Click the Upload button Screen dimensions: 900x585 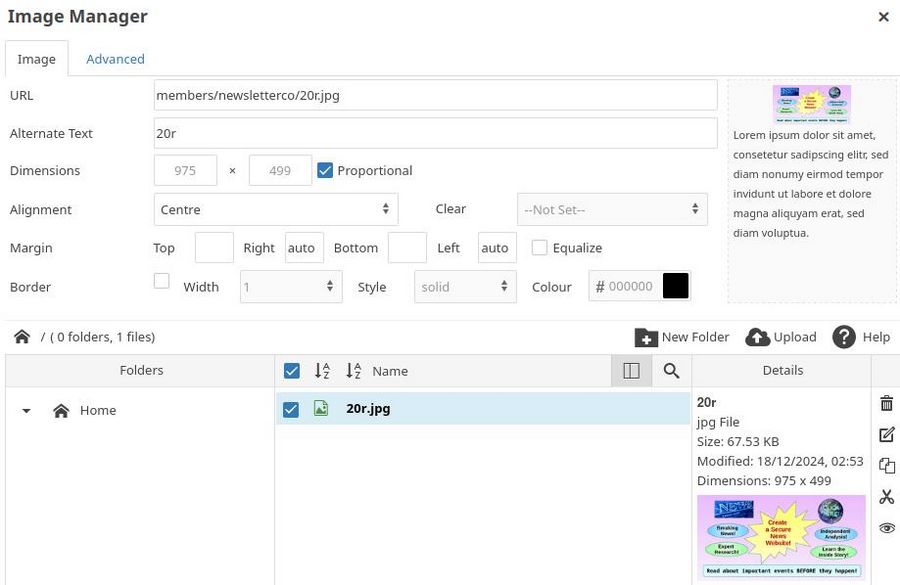coord(781,337)
